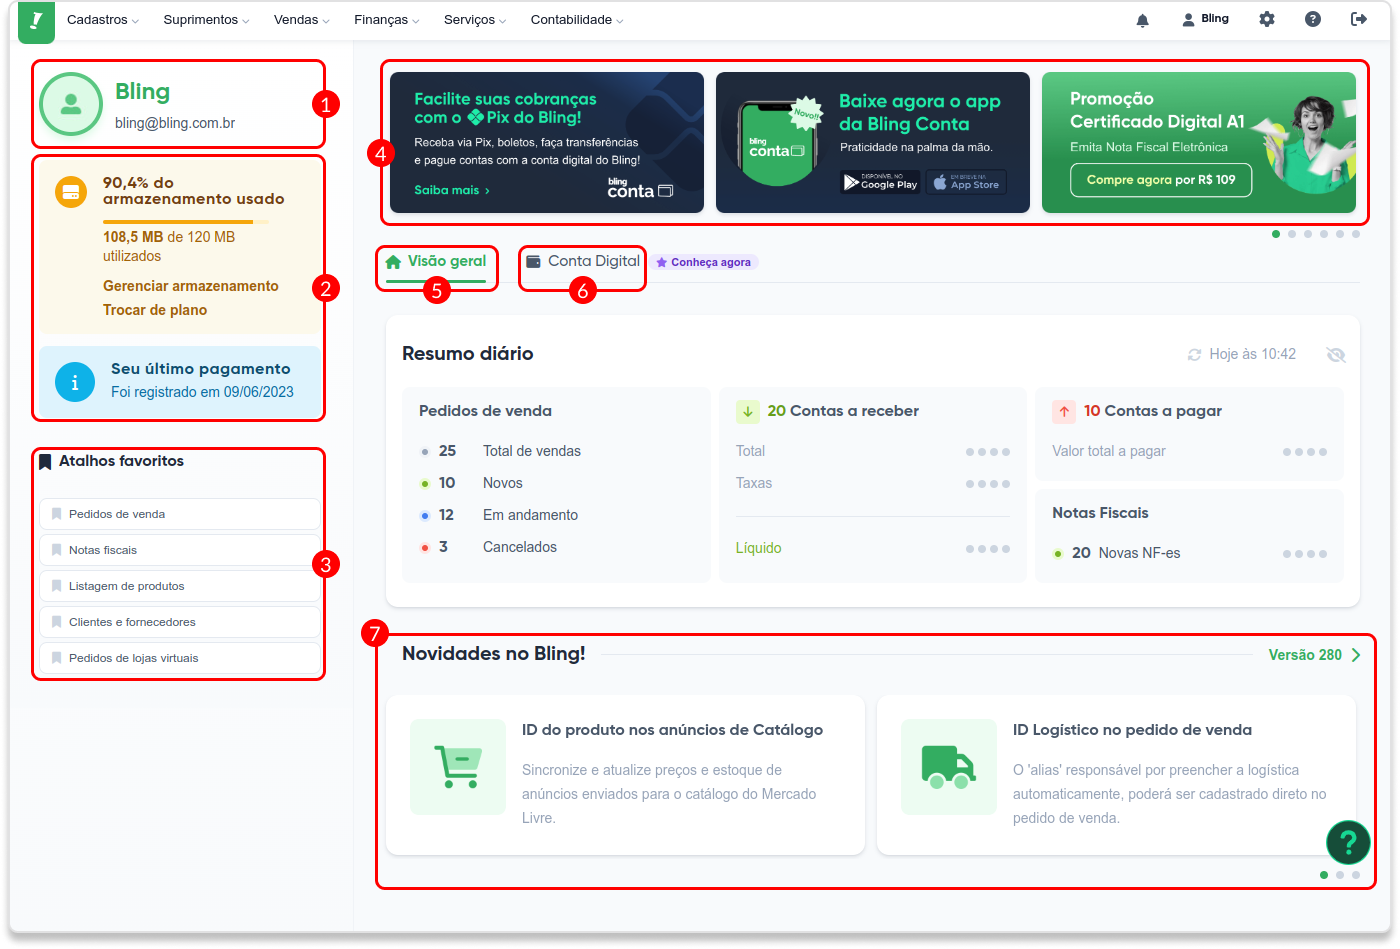1400x949 pixels.
Task: Expand the Serviços menu
Action: [x=475, y=20]
